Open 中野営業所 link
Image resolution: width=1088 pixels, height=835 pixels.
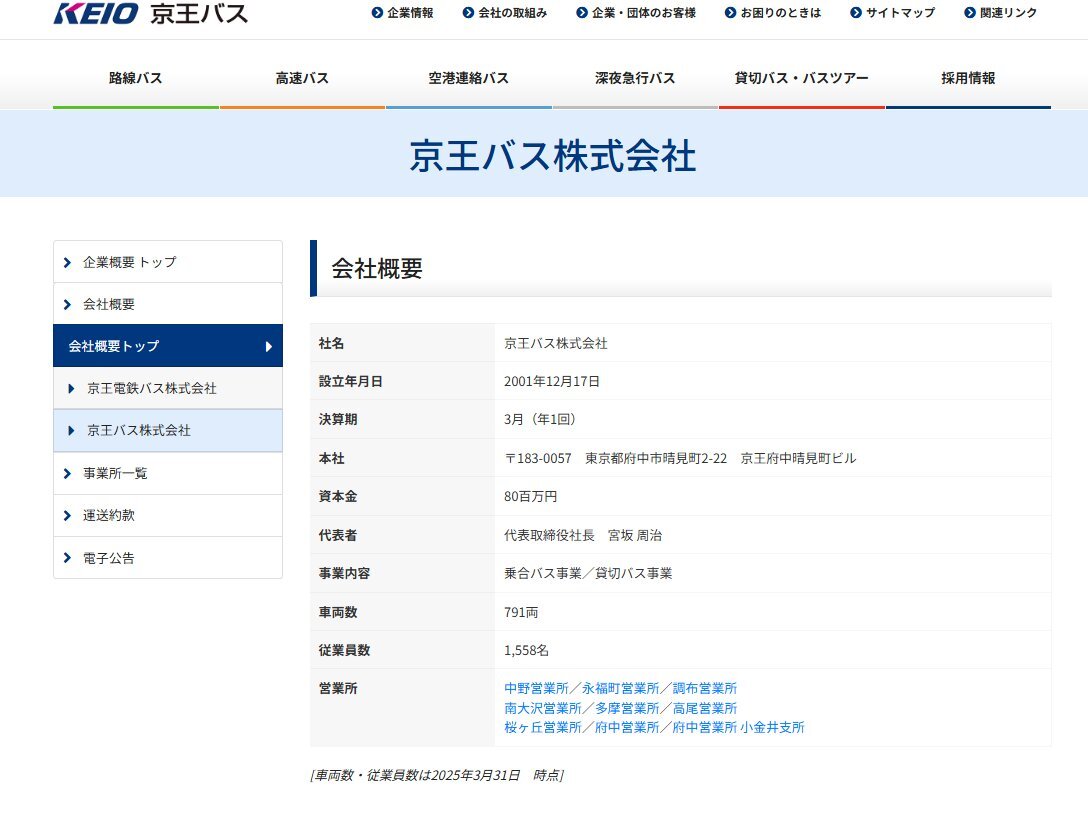[x=536, y=688]
